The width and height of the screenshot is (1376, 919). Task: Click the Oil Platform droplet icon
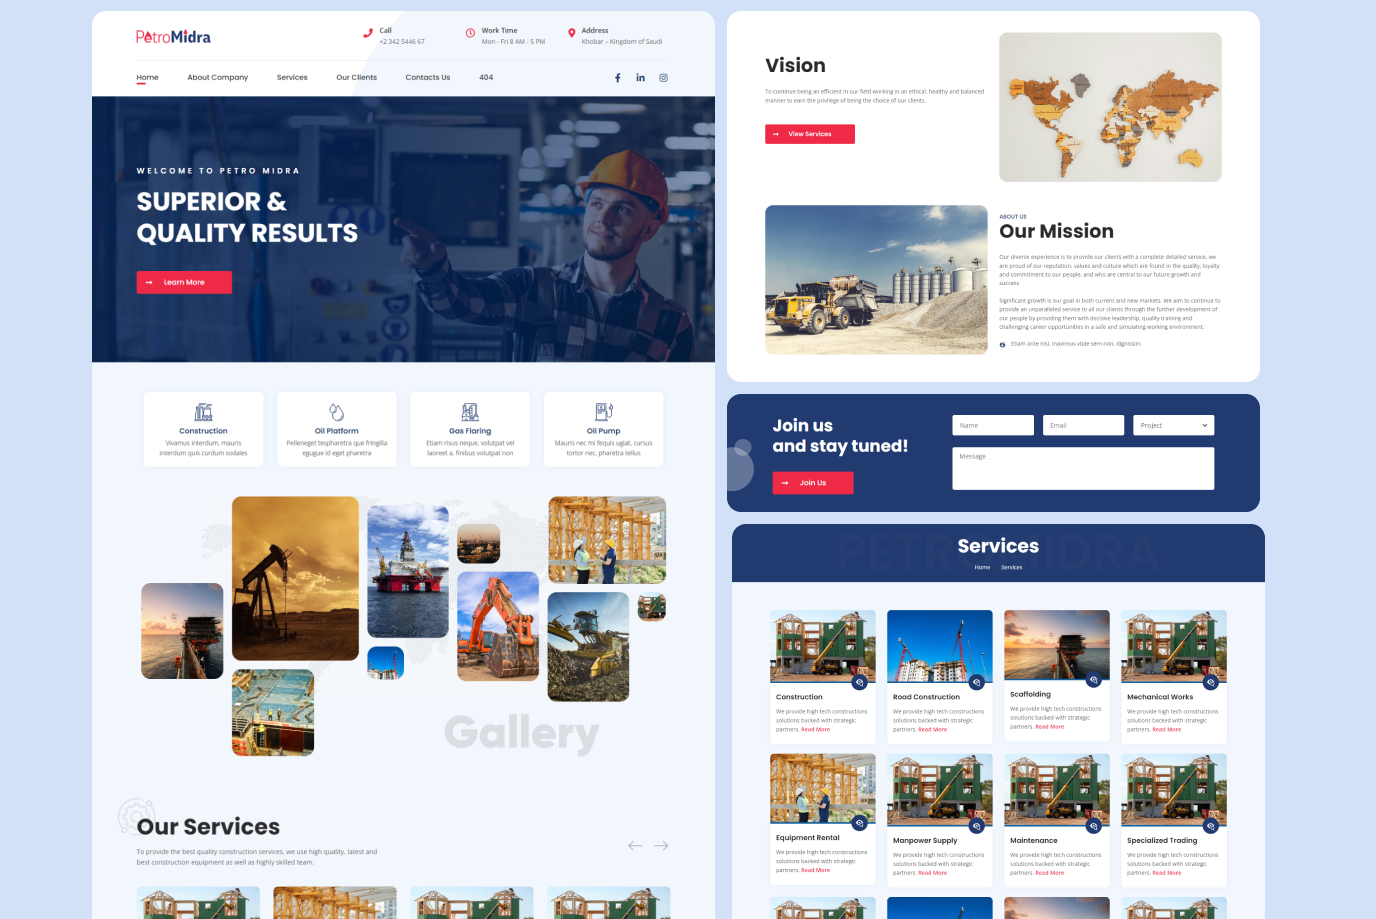point(336,412)
